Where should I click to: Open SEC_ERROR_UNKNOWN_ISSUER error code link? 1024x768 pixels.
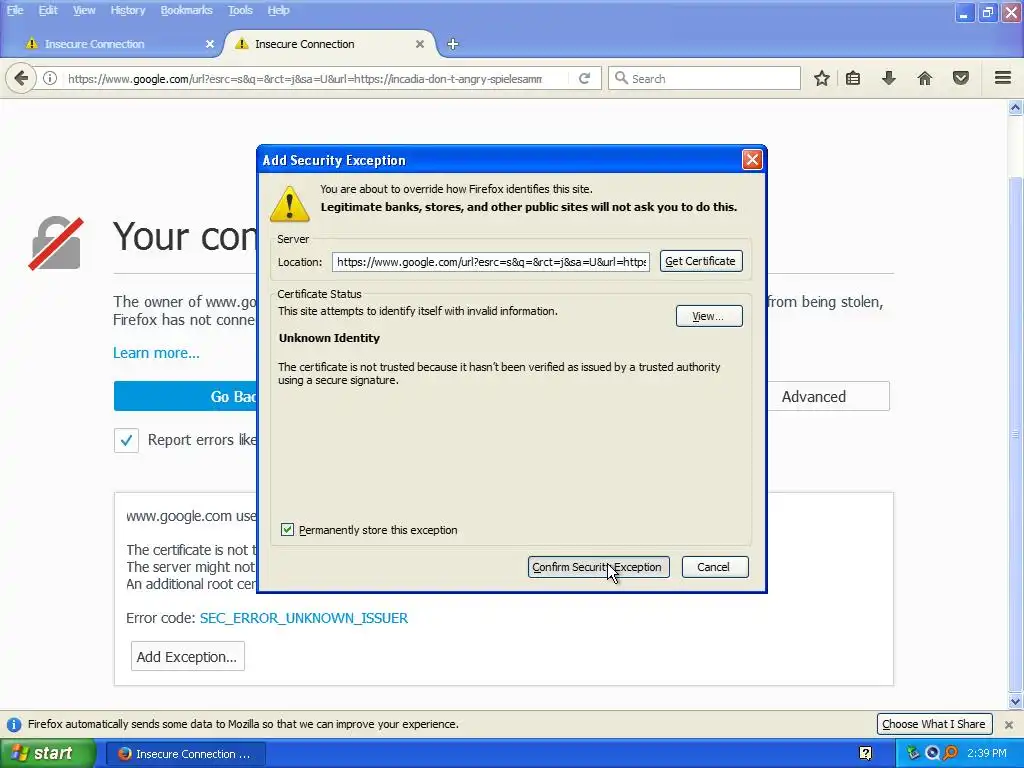304,618
